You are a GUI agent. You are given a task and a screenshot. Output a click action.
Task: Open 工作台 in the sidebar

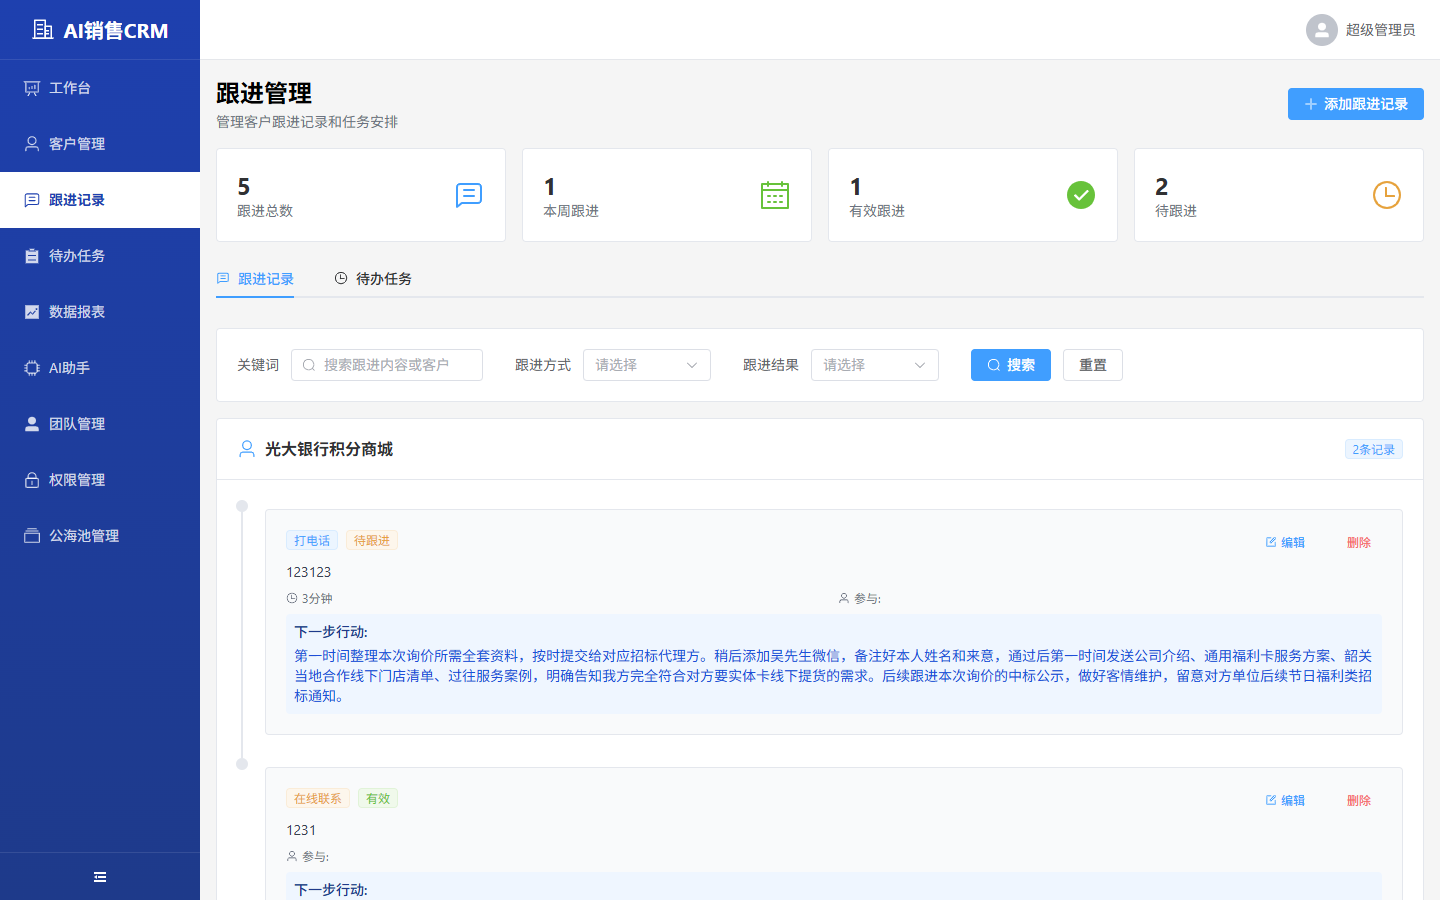coord(100,88)
